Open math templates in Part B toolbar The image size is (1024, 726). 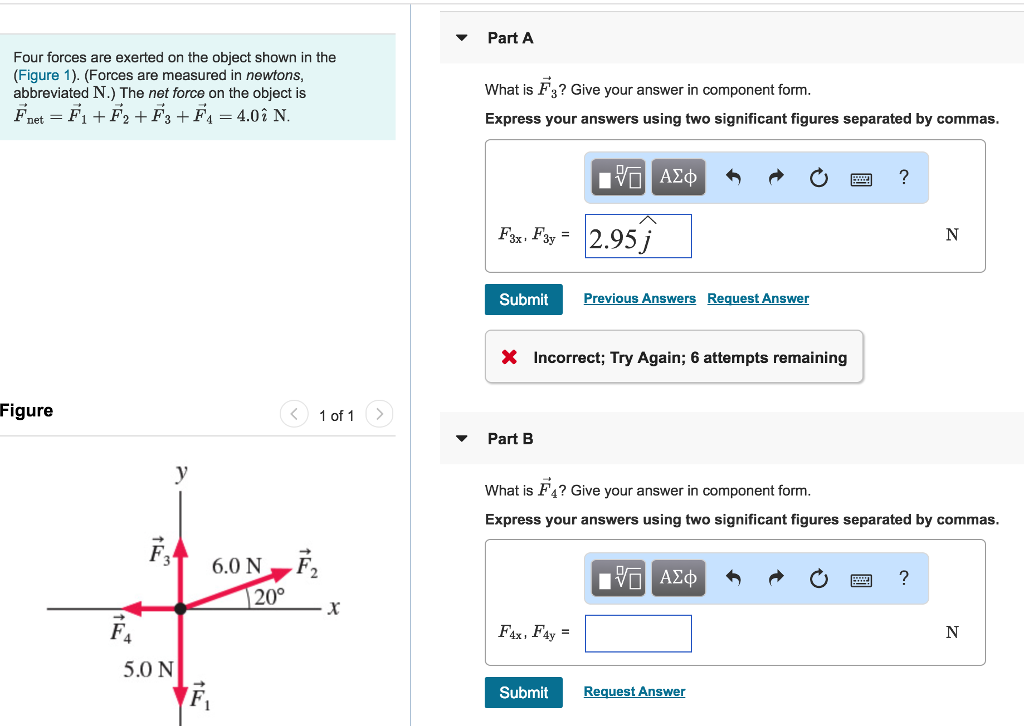(617, 577)
